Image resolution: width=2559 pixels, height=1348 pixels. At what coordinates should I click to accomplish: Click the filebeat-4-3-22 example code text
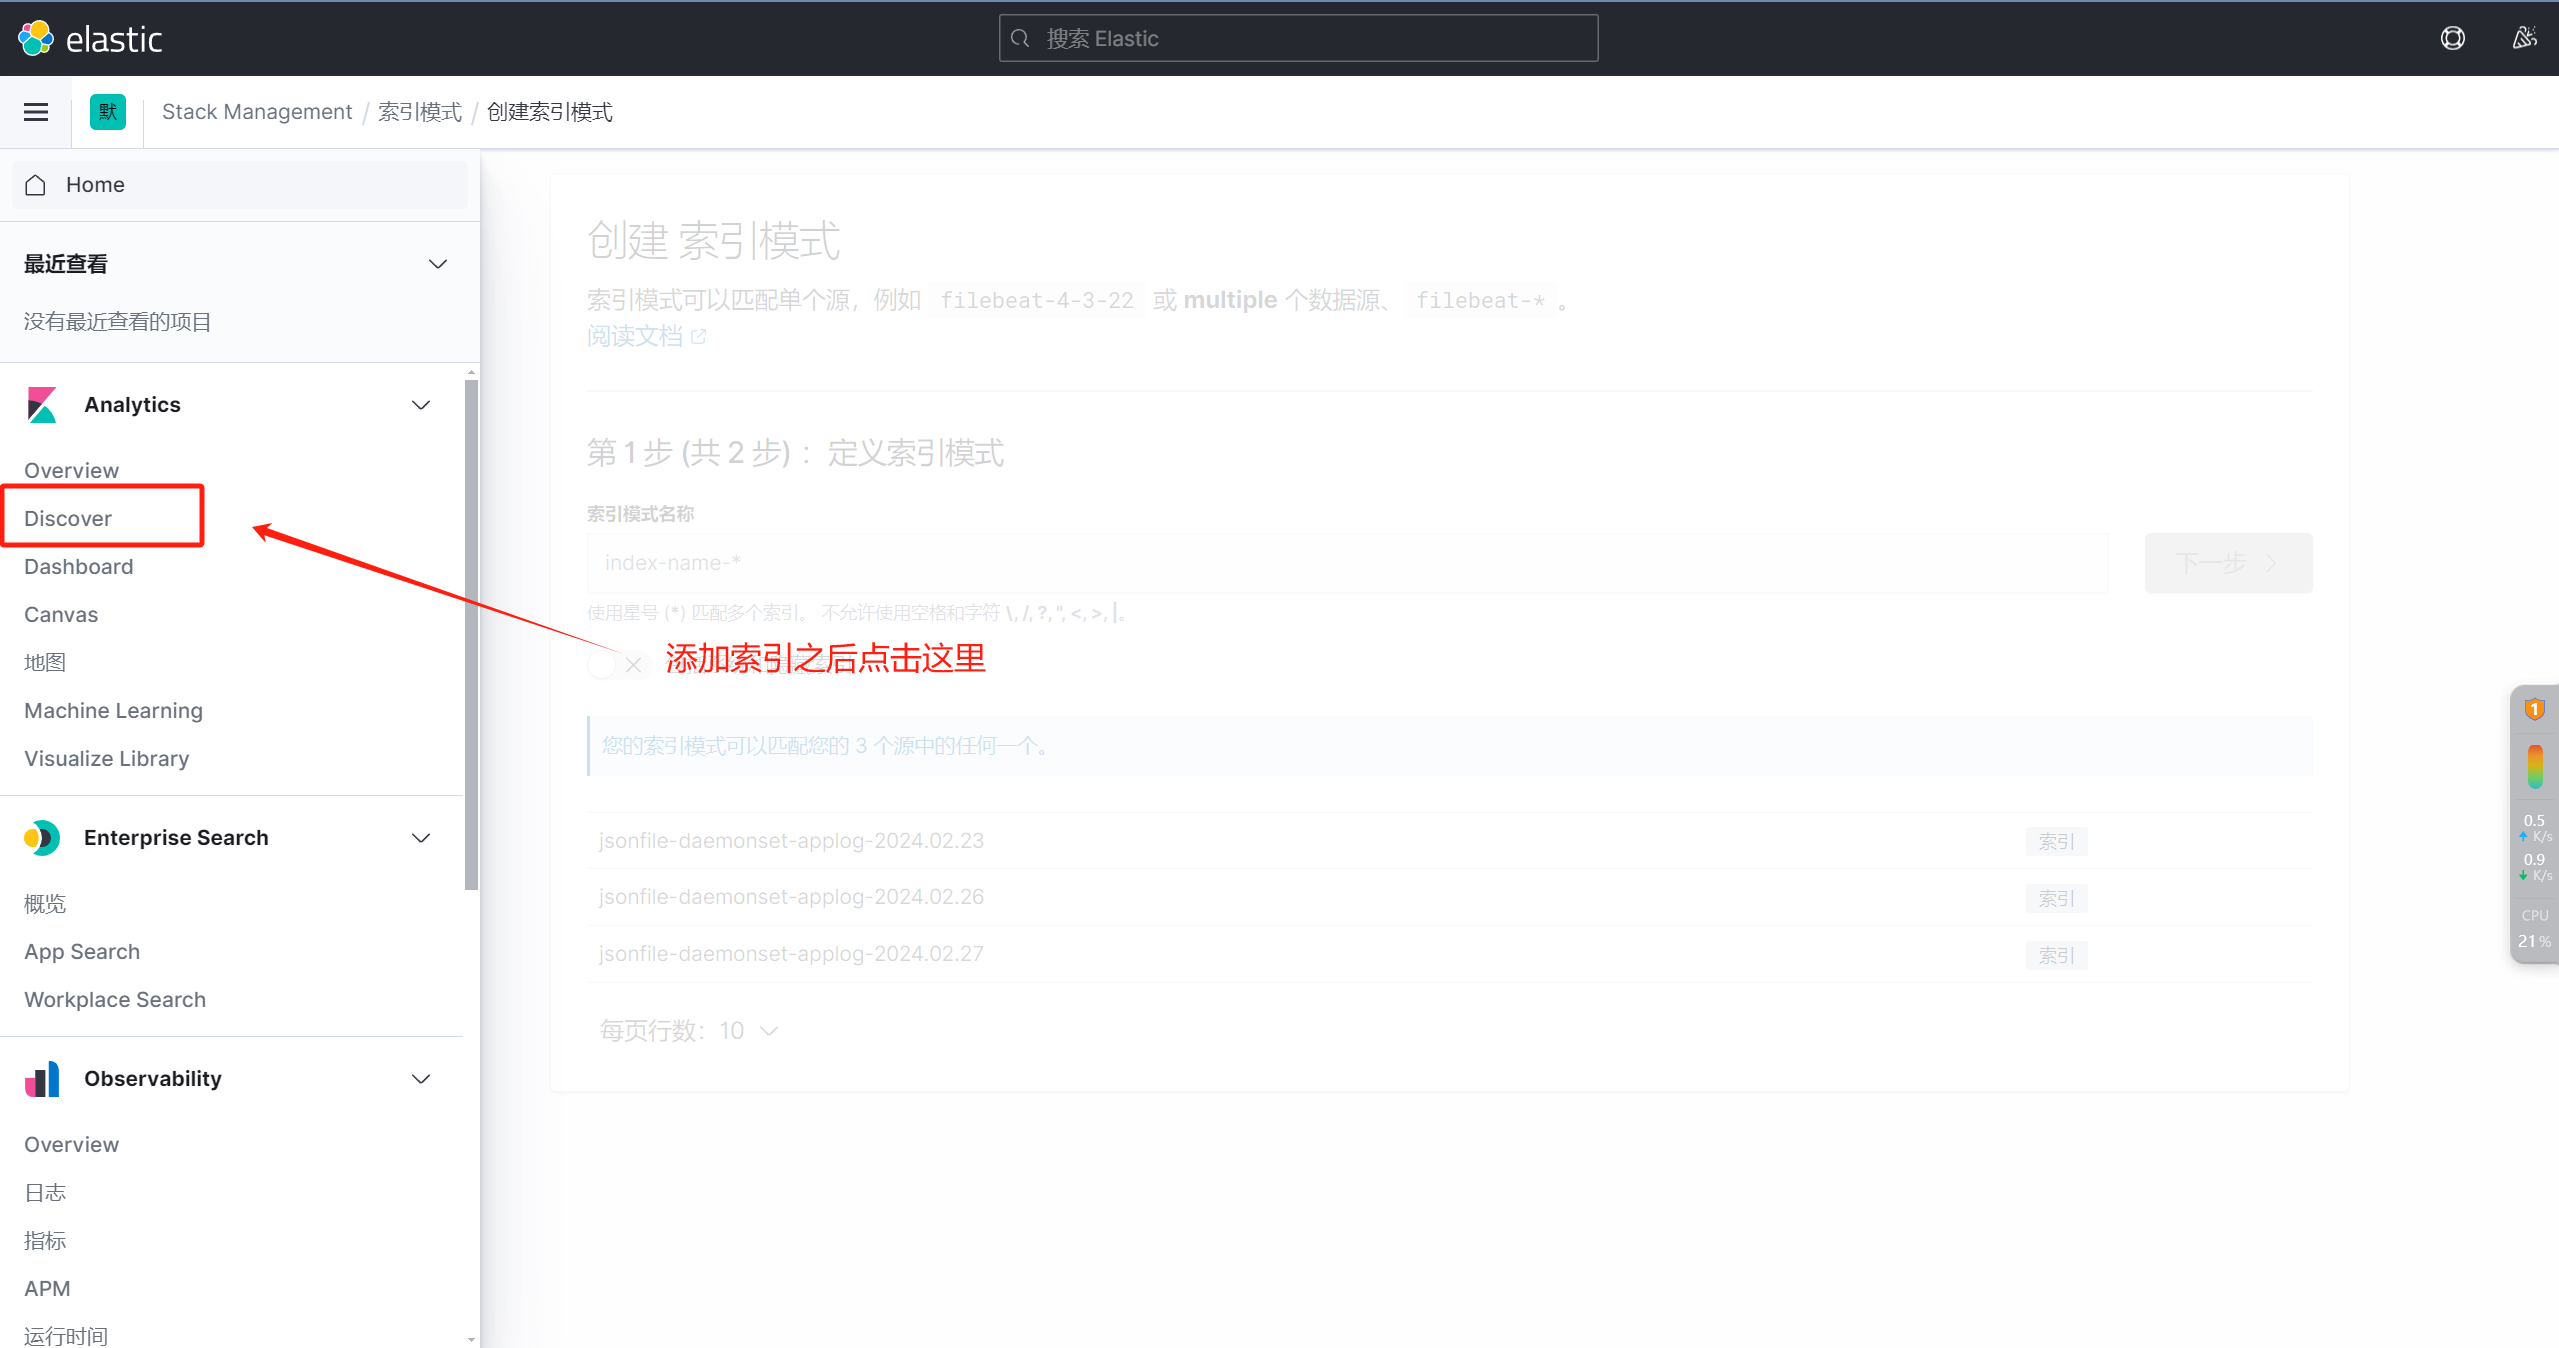[x=1037, y=301]
